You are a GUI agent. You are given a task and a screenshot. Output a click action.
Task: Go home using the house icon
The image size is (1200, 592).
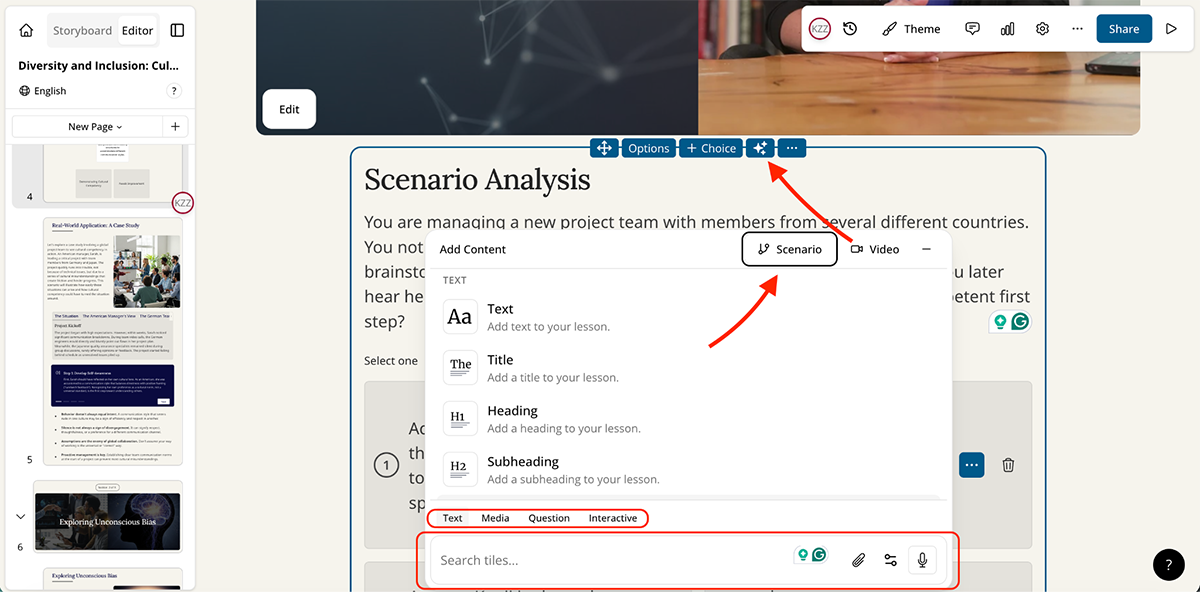tap(25, 30)
